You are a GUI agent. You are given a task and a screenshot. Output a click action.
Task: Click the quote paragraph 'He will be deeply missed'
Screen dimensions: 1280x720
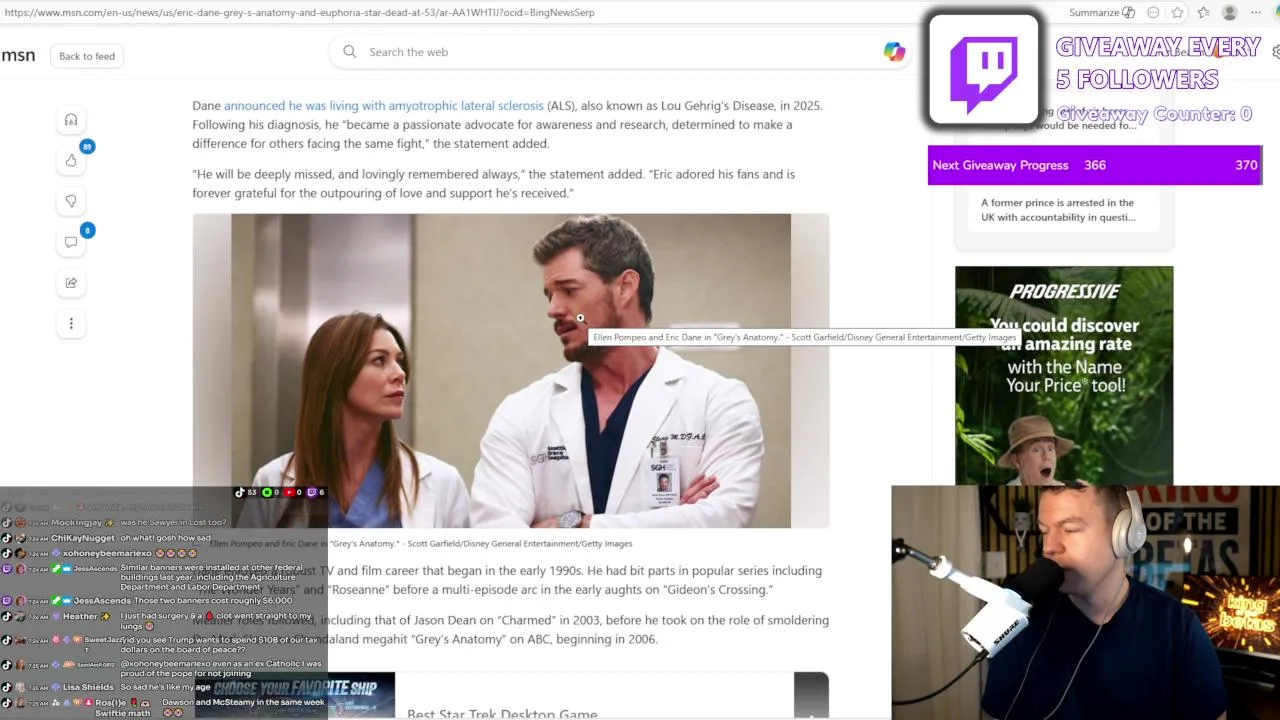494,183
